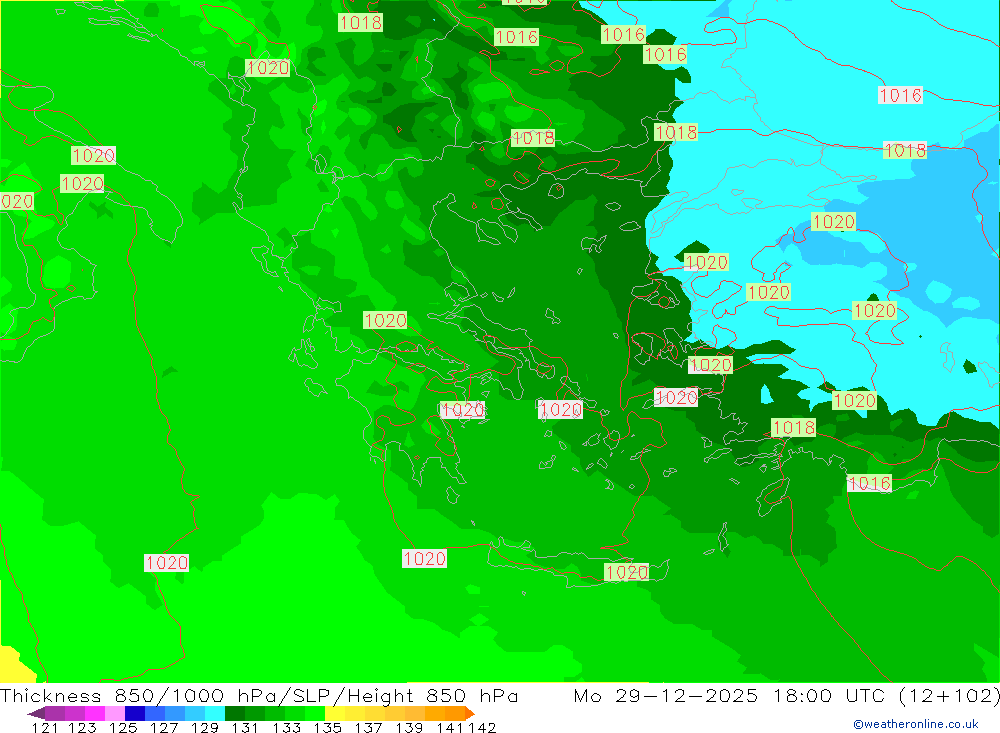Click the map title 'Thickness 850/1000 hPa/SLP/Height 850 hPa'
The width and height of the screenshot is (1000, 733).
coord(259,695)
